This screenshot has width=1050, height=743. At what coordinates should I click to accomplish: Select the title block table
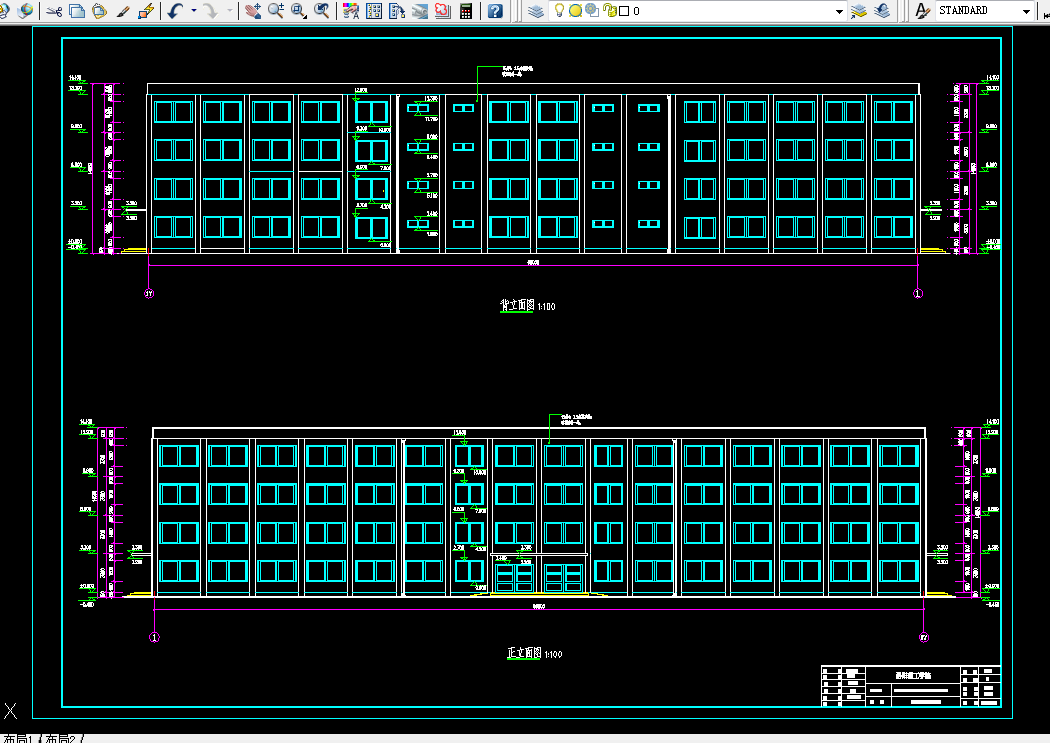point(911,685)
